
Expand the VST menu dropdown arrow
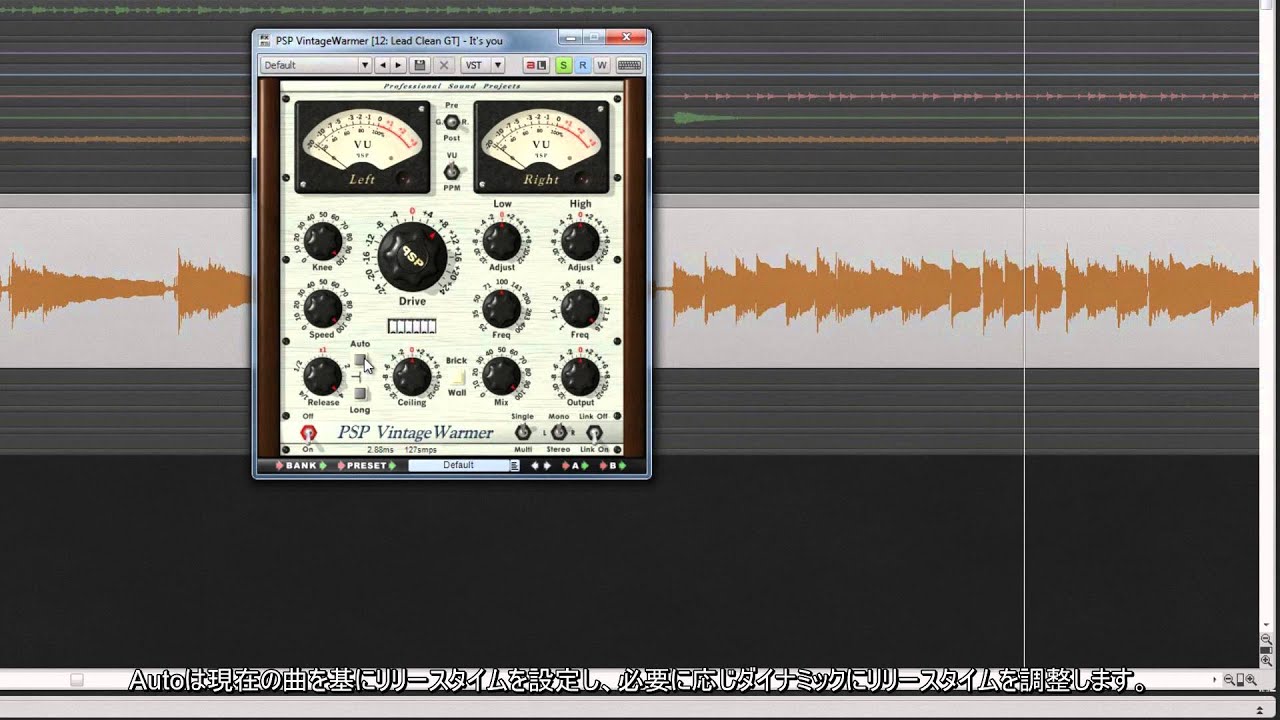click(498, 65)
